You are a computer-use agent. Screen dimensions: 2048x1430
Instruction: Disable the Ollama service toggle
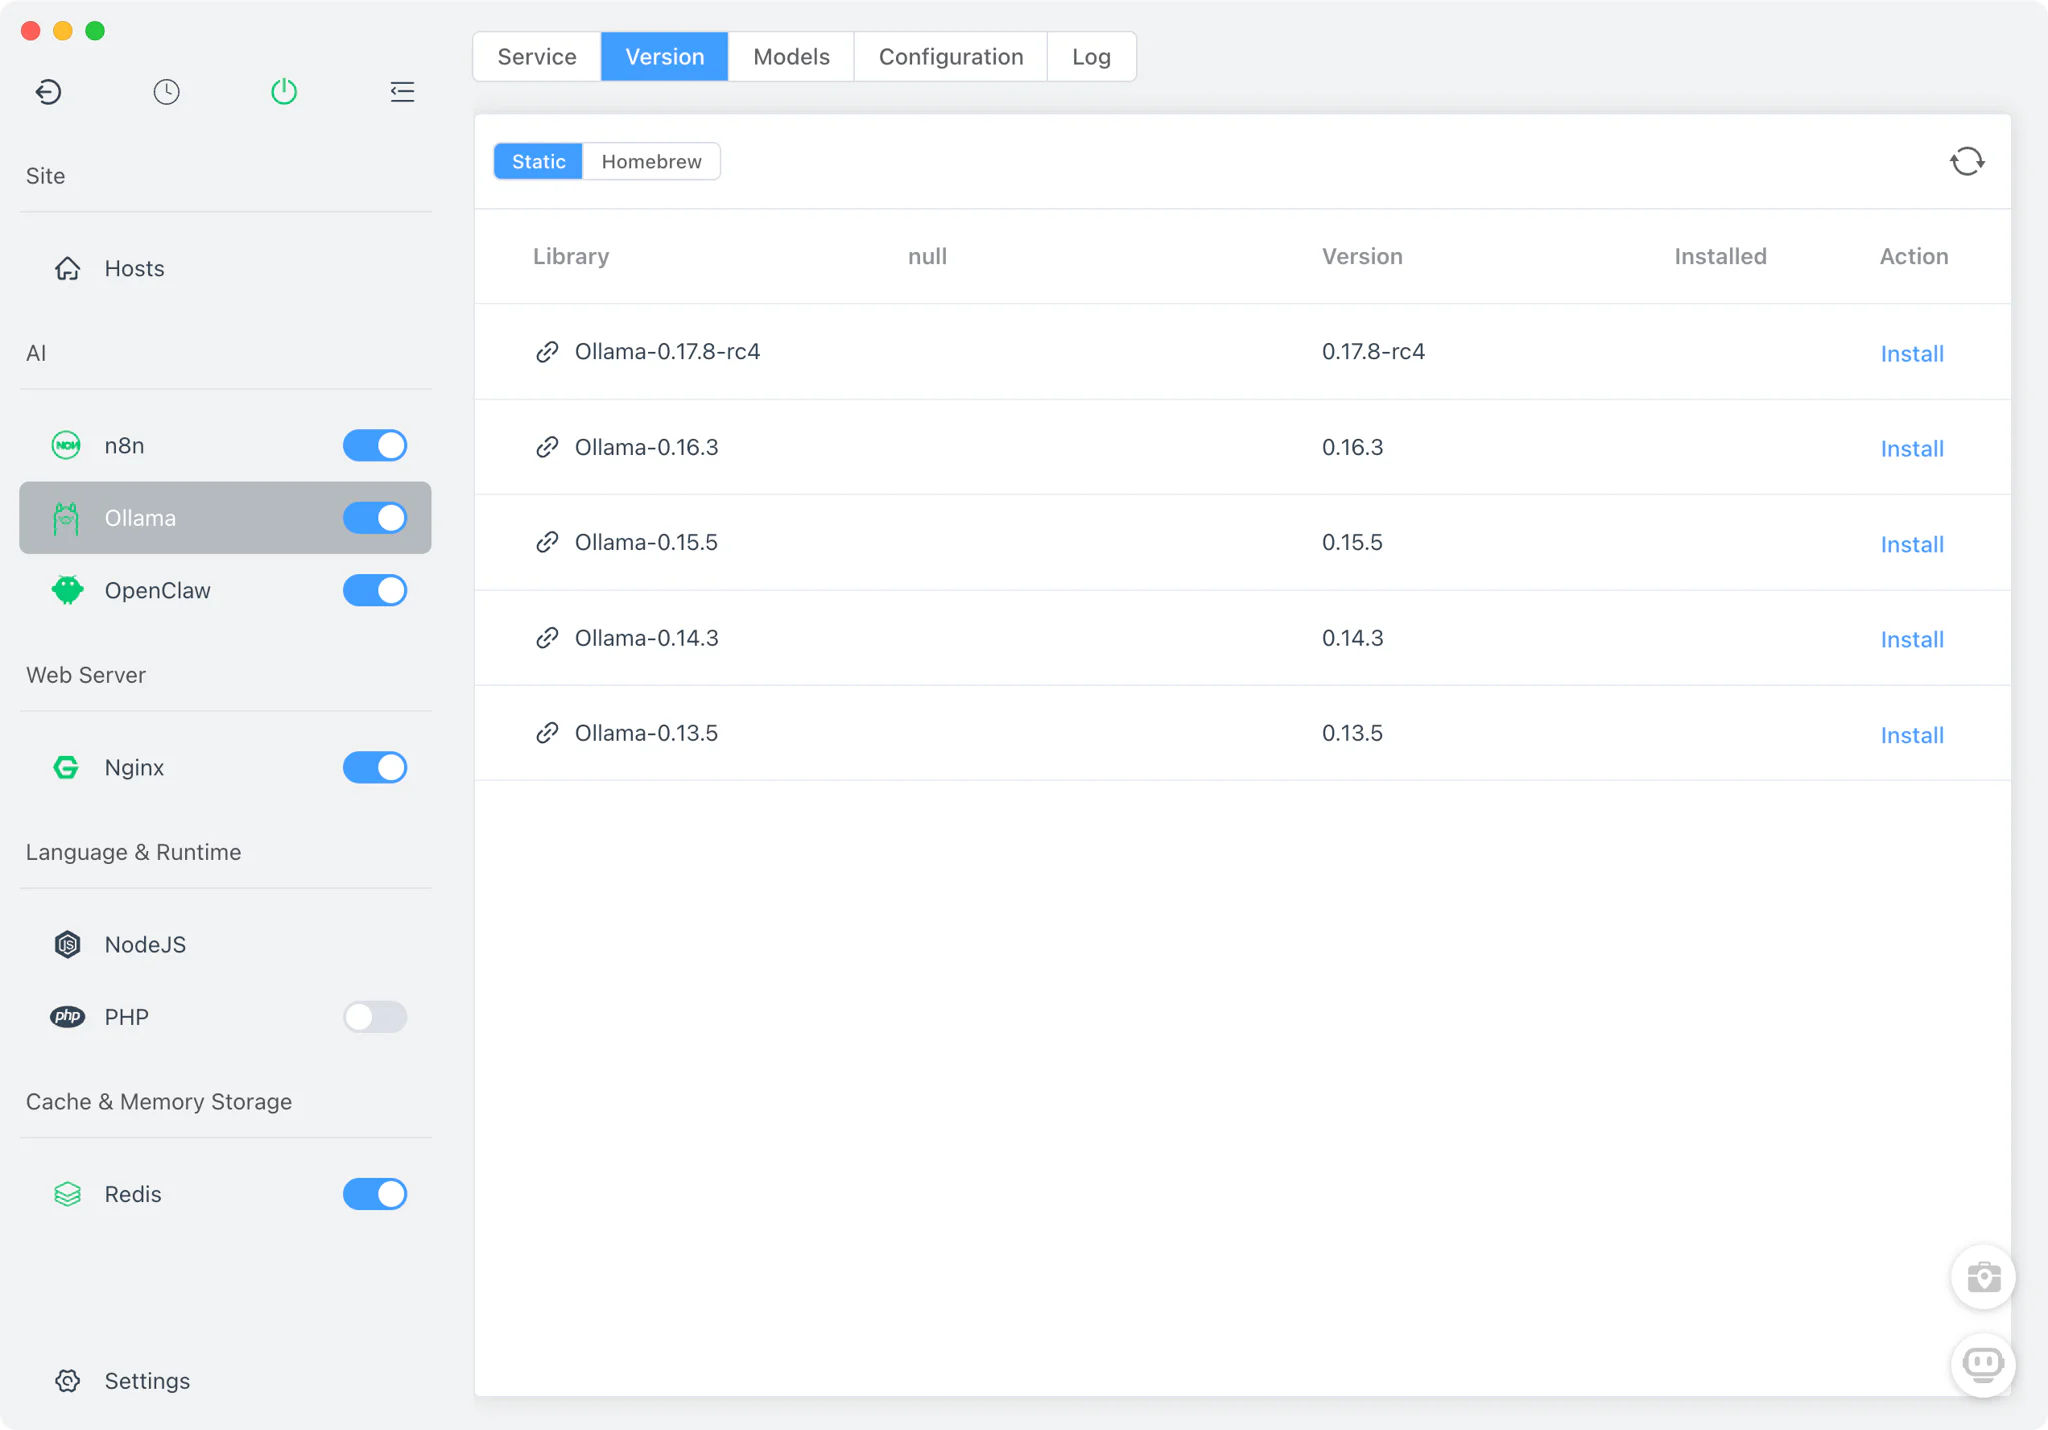tap(375, 518)
